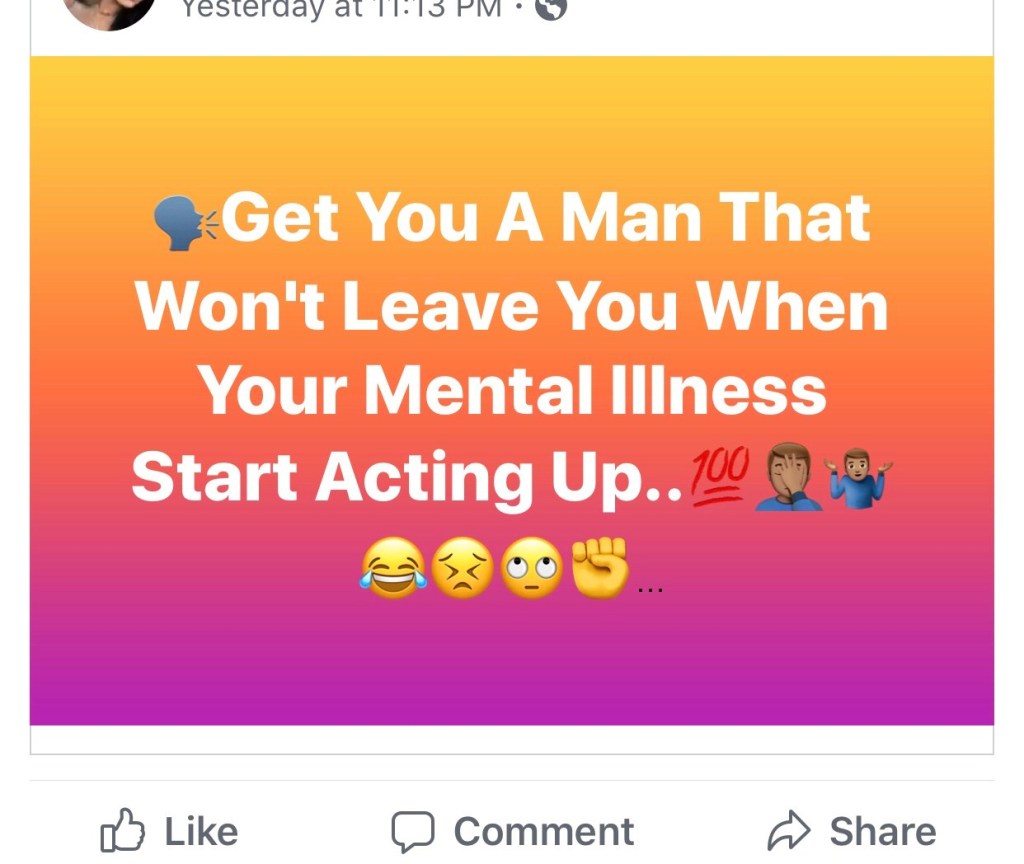
Task: Click the Share button label
Action: click(x=883, y=831)
